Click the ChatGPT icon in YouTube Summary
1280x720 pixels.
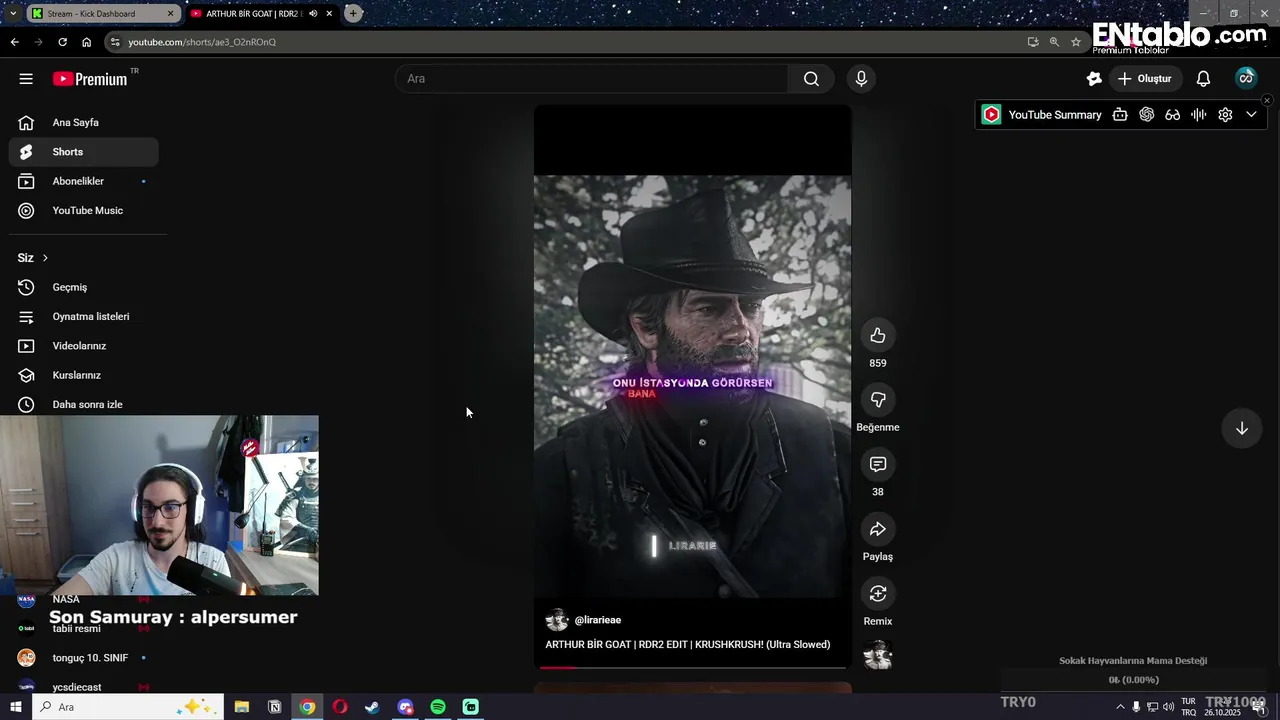click(x=1146, y=115)
